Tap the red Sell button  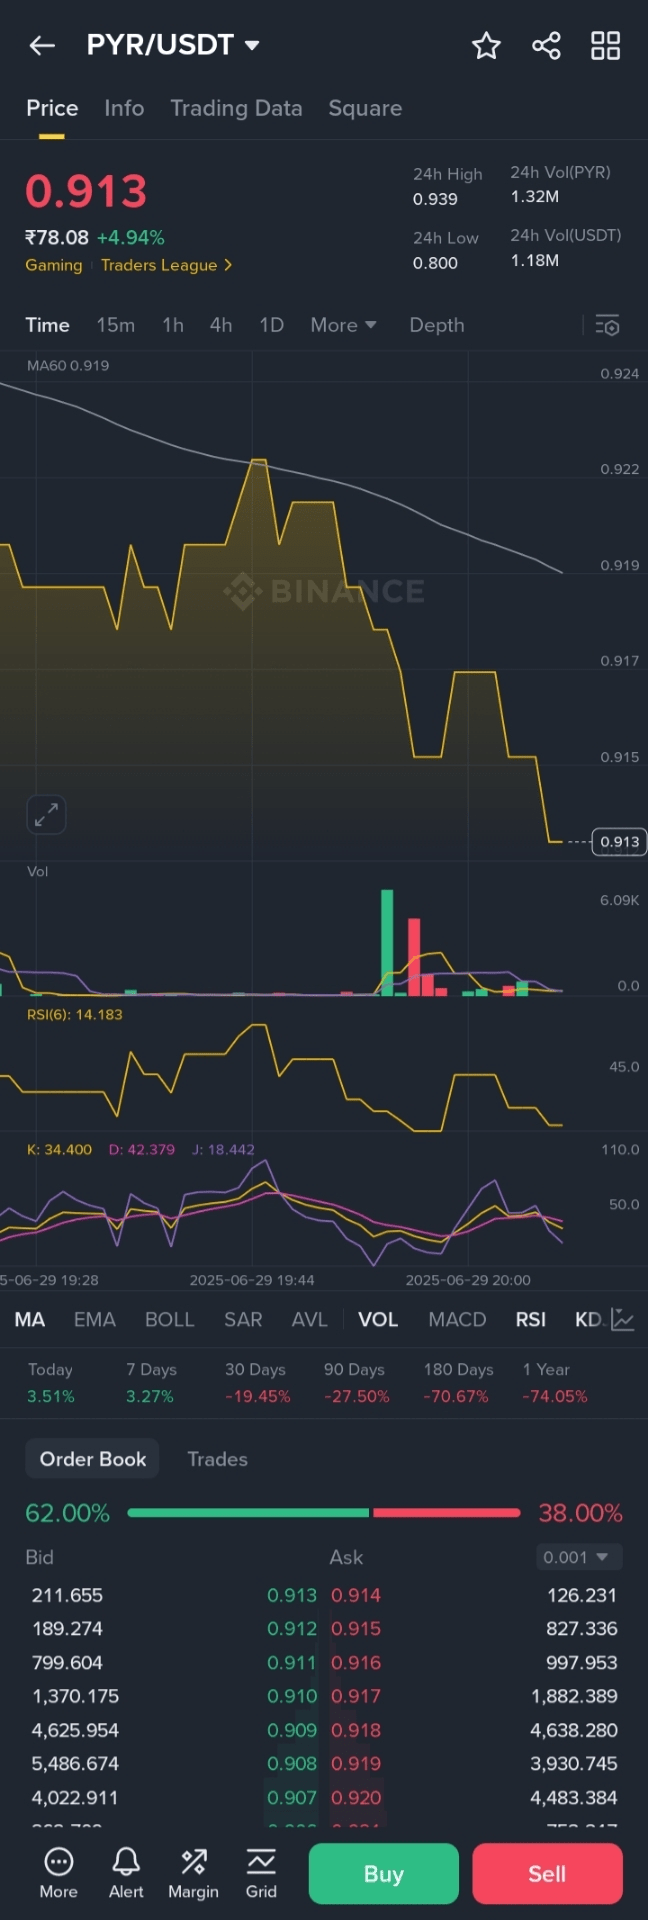pyautogui.click(x=547, y=1873)
